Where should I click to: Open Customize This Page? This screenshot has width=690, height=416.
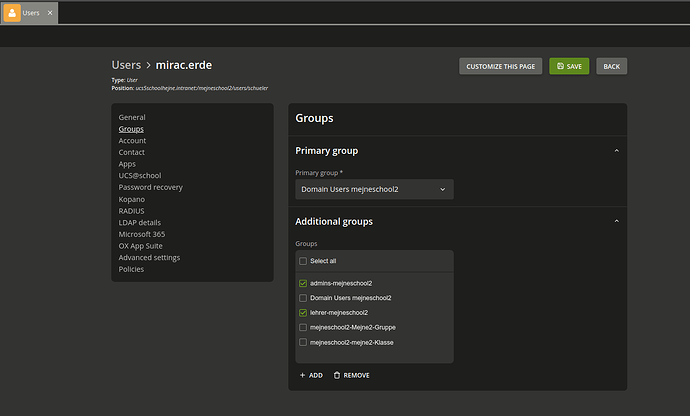tap(500, 66)
